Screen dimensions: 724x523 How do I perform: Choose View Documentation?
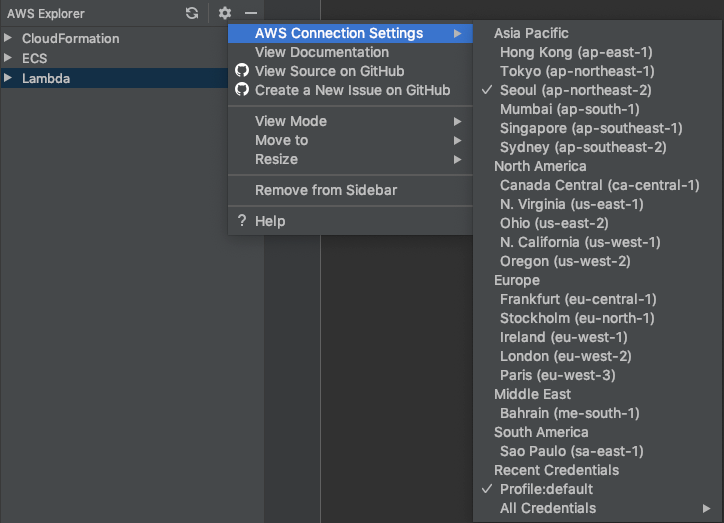coord(350,52)
